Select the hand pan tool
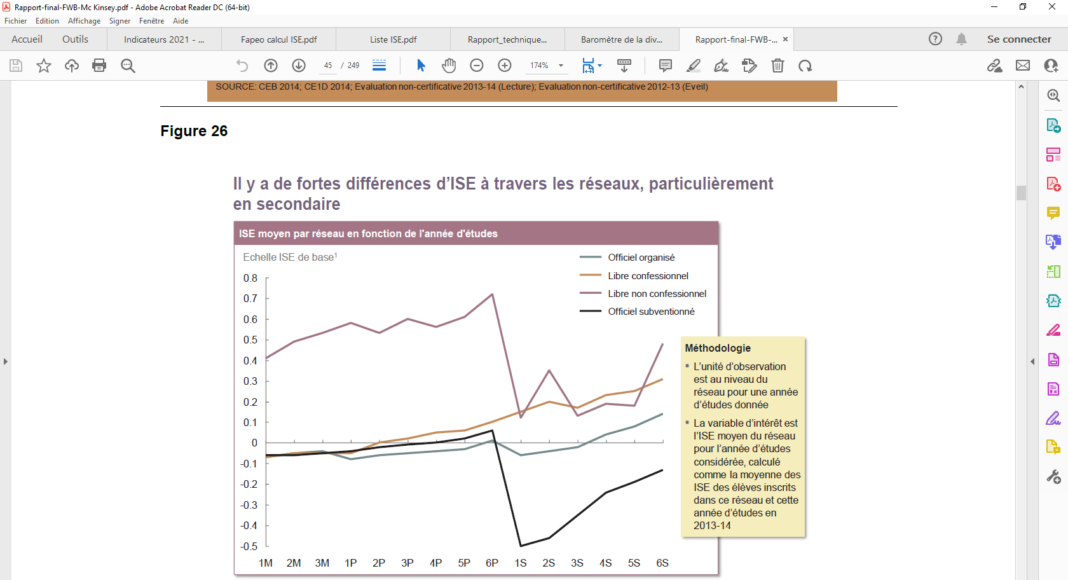Viewport: 1068px width, 580px height. [449, 65]
